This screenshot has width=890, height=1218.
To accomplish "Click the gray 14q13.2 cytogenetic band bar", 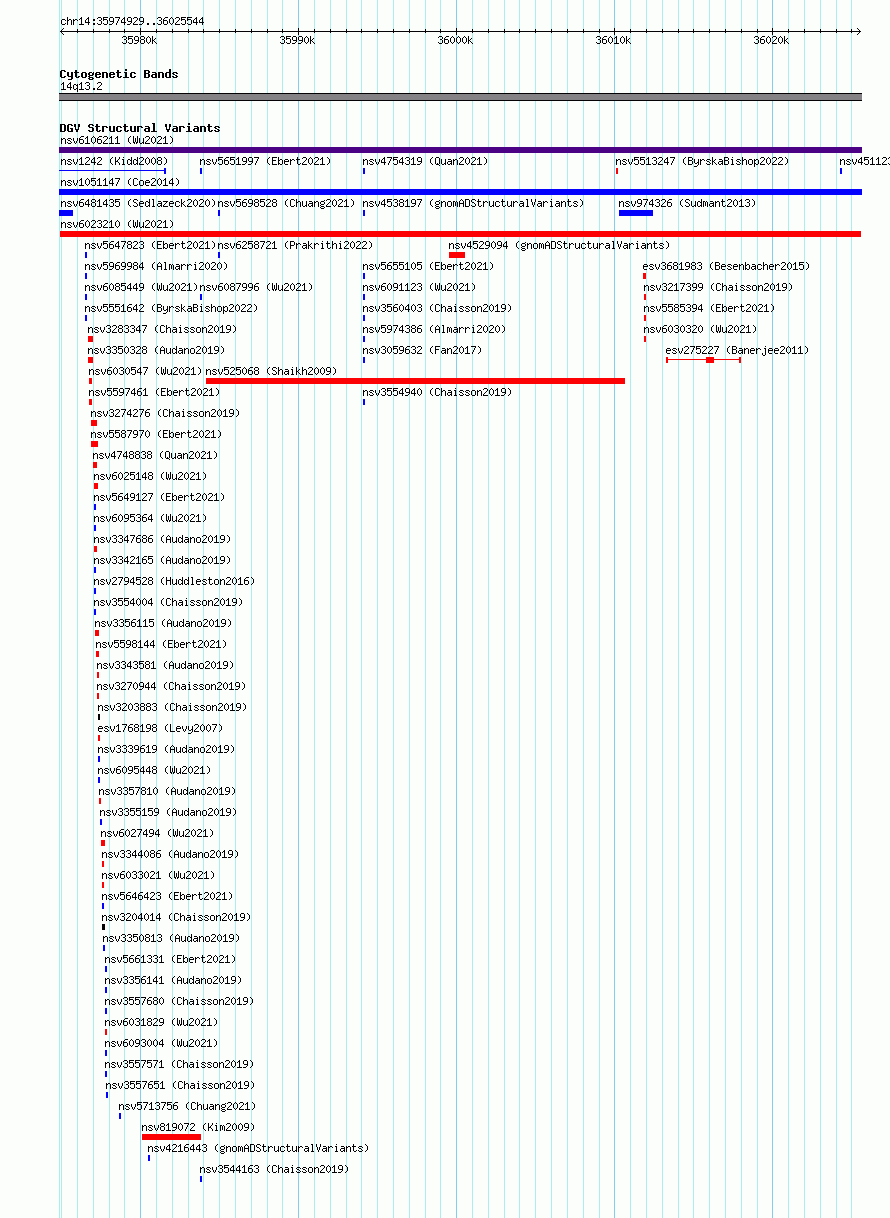I will point(460,97).
